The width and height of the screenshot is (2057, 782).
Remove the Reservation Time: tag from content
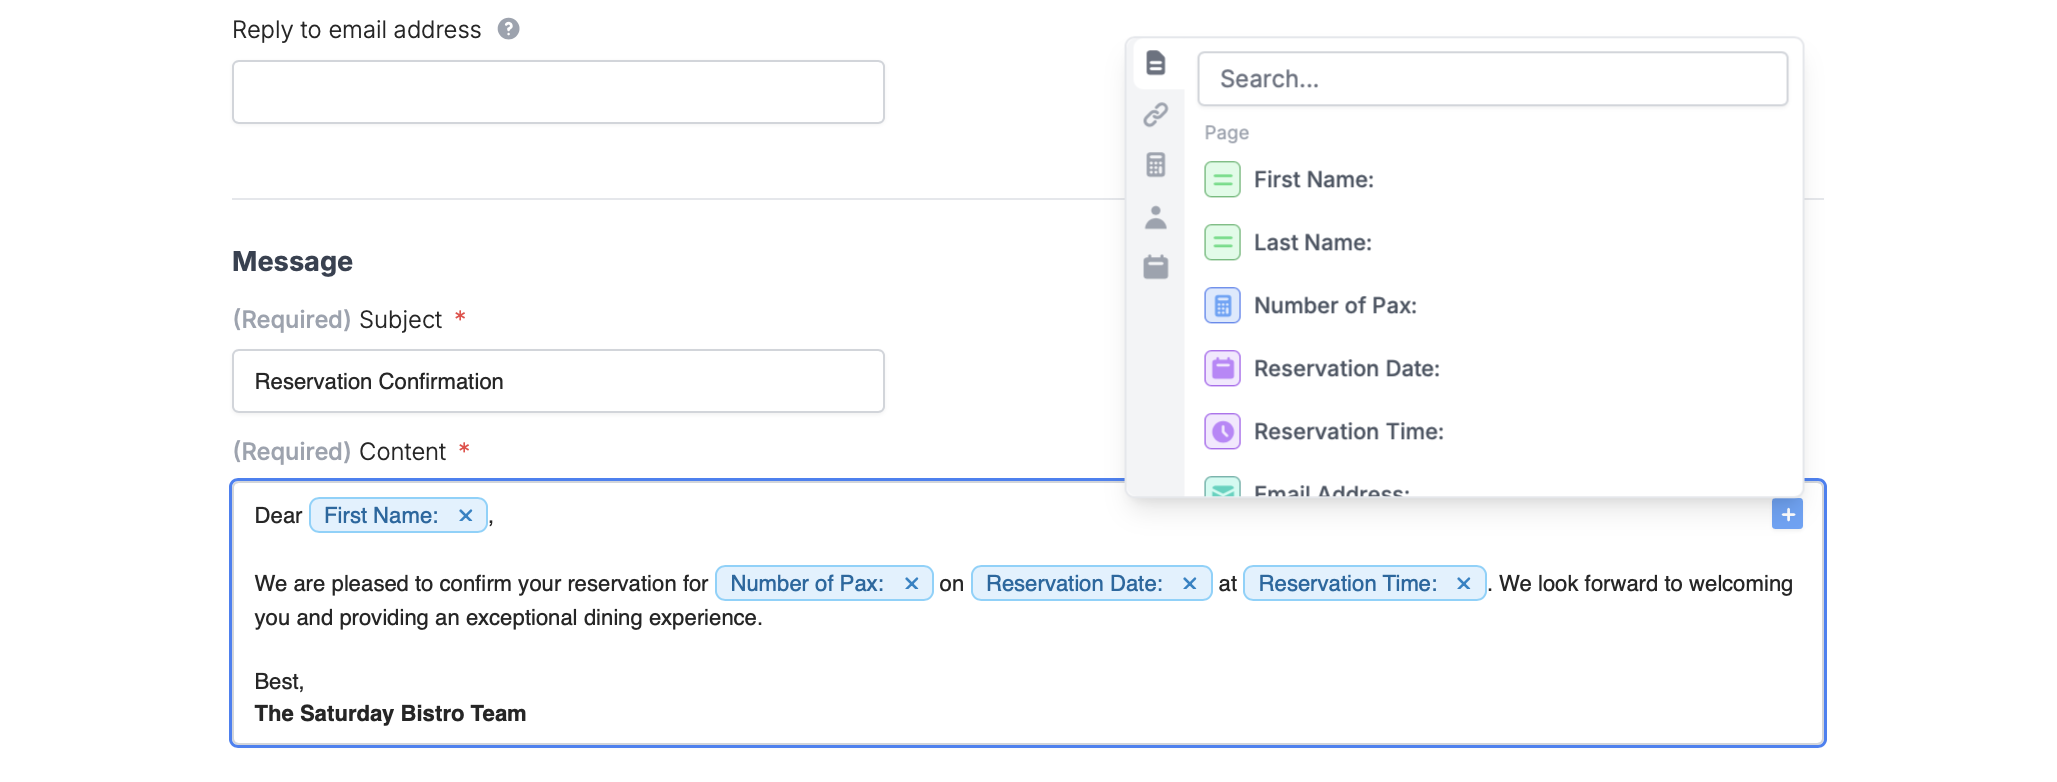pyautogui.click(x=1463, y=583)
